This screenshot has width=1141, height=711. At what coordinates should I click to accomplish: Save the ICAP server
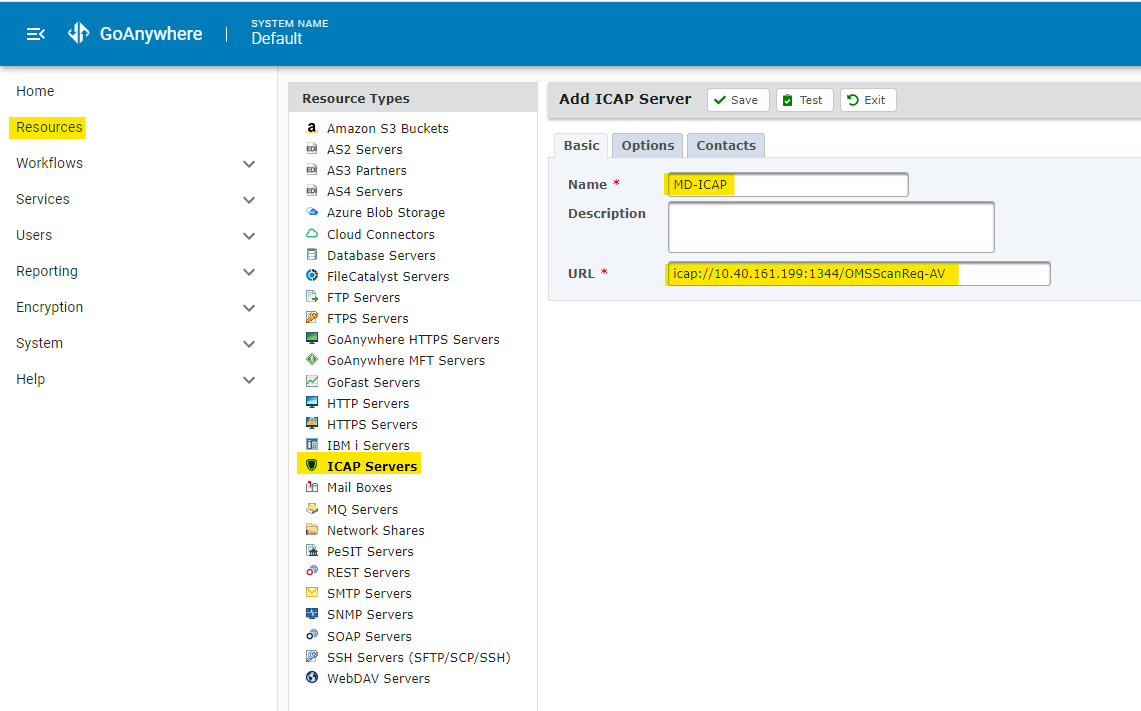tap(738, 100)
